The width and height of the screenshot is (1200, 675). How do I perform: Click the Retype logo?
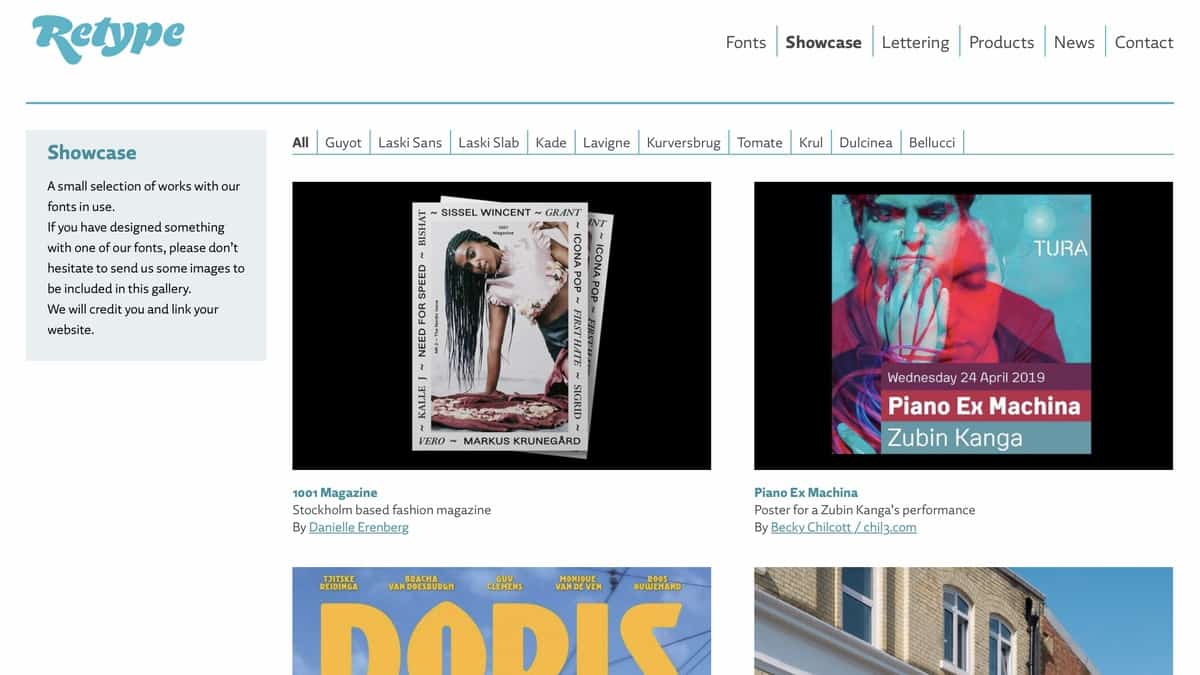(x=108, y=39)
